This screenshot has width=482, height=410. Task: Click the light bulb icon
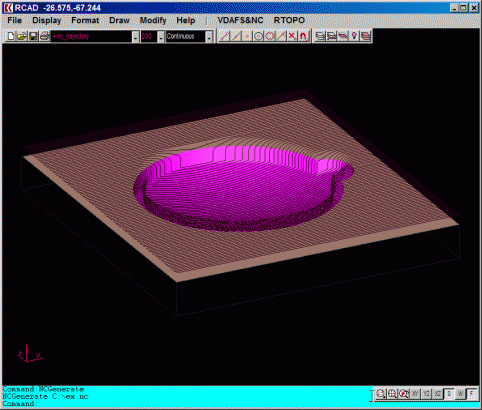click(354, 36)
